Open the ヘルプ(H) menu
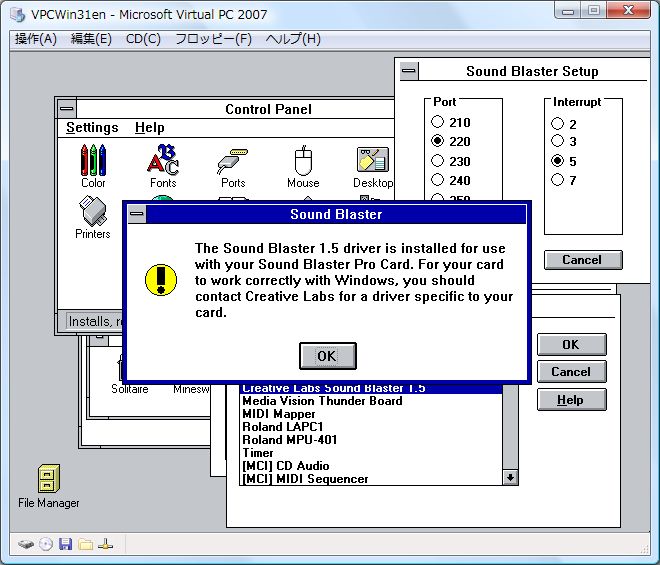The width and height of the screenshot is (660, 565). tap(293, 39)
